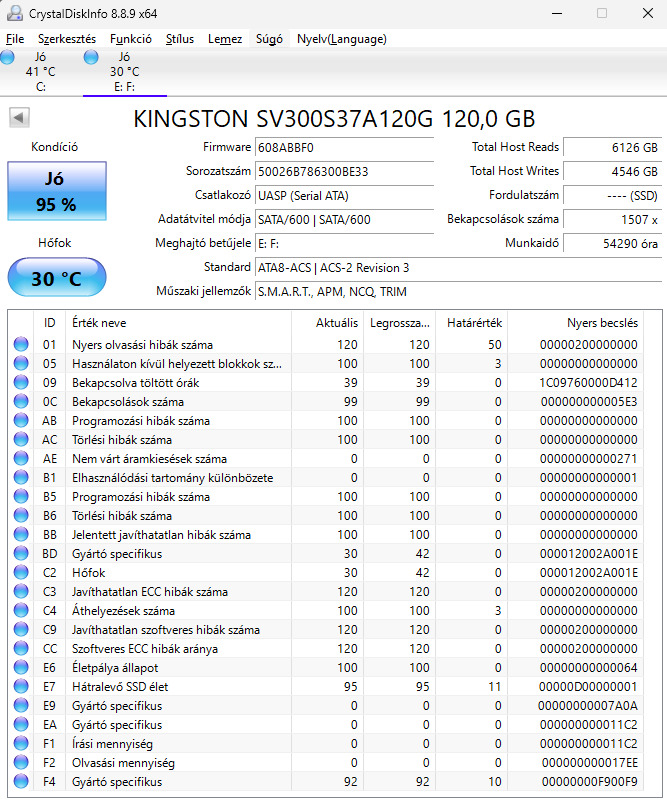Click the Firmware field 608ABBF0
This screenshot has width=667, height=800.
point(344,147)
